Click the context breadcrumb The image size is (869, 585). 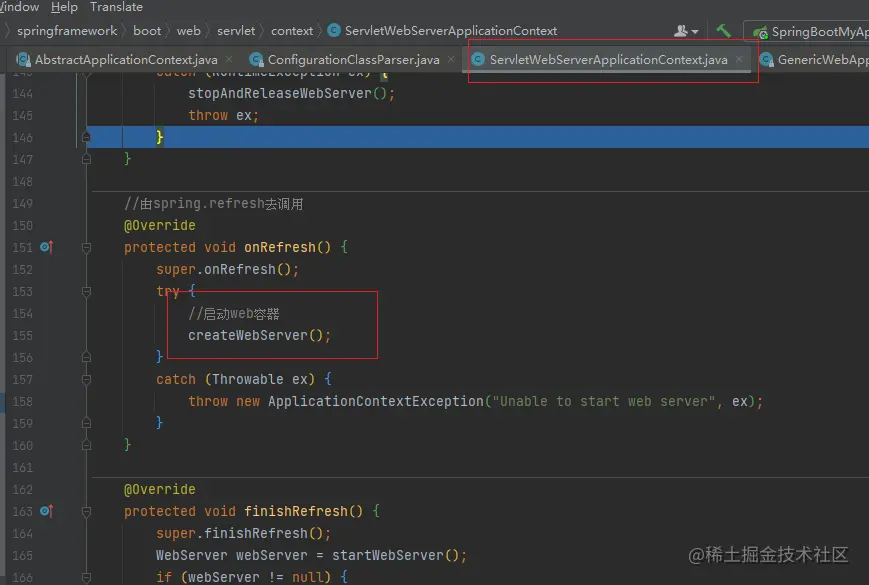click(292, 30)
